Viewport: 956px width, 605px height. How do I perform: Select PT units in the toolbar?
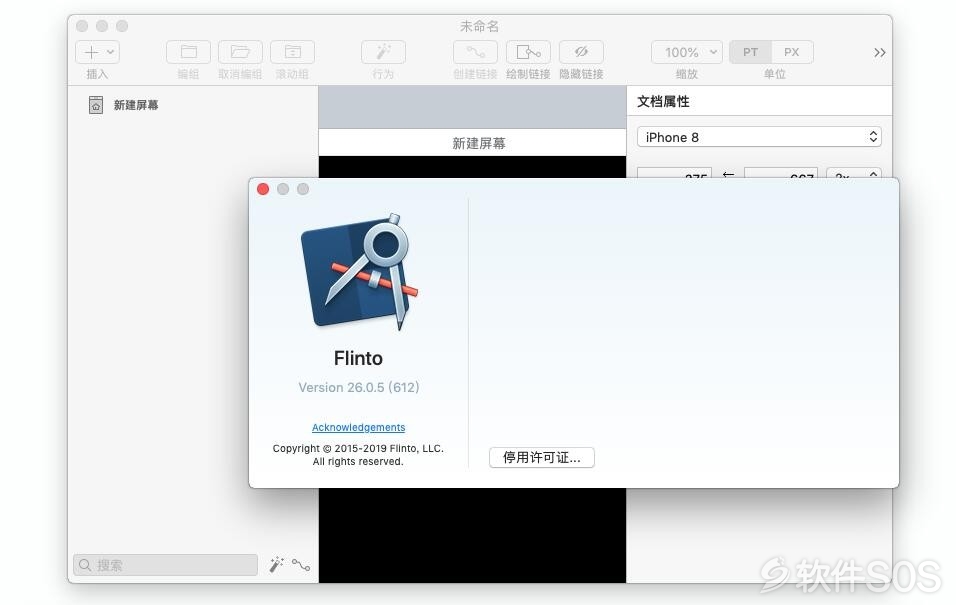point(751,52)
